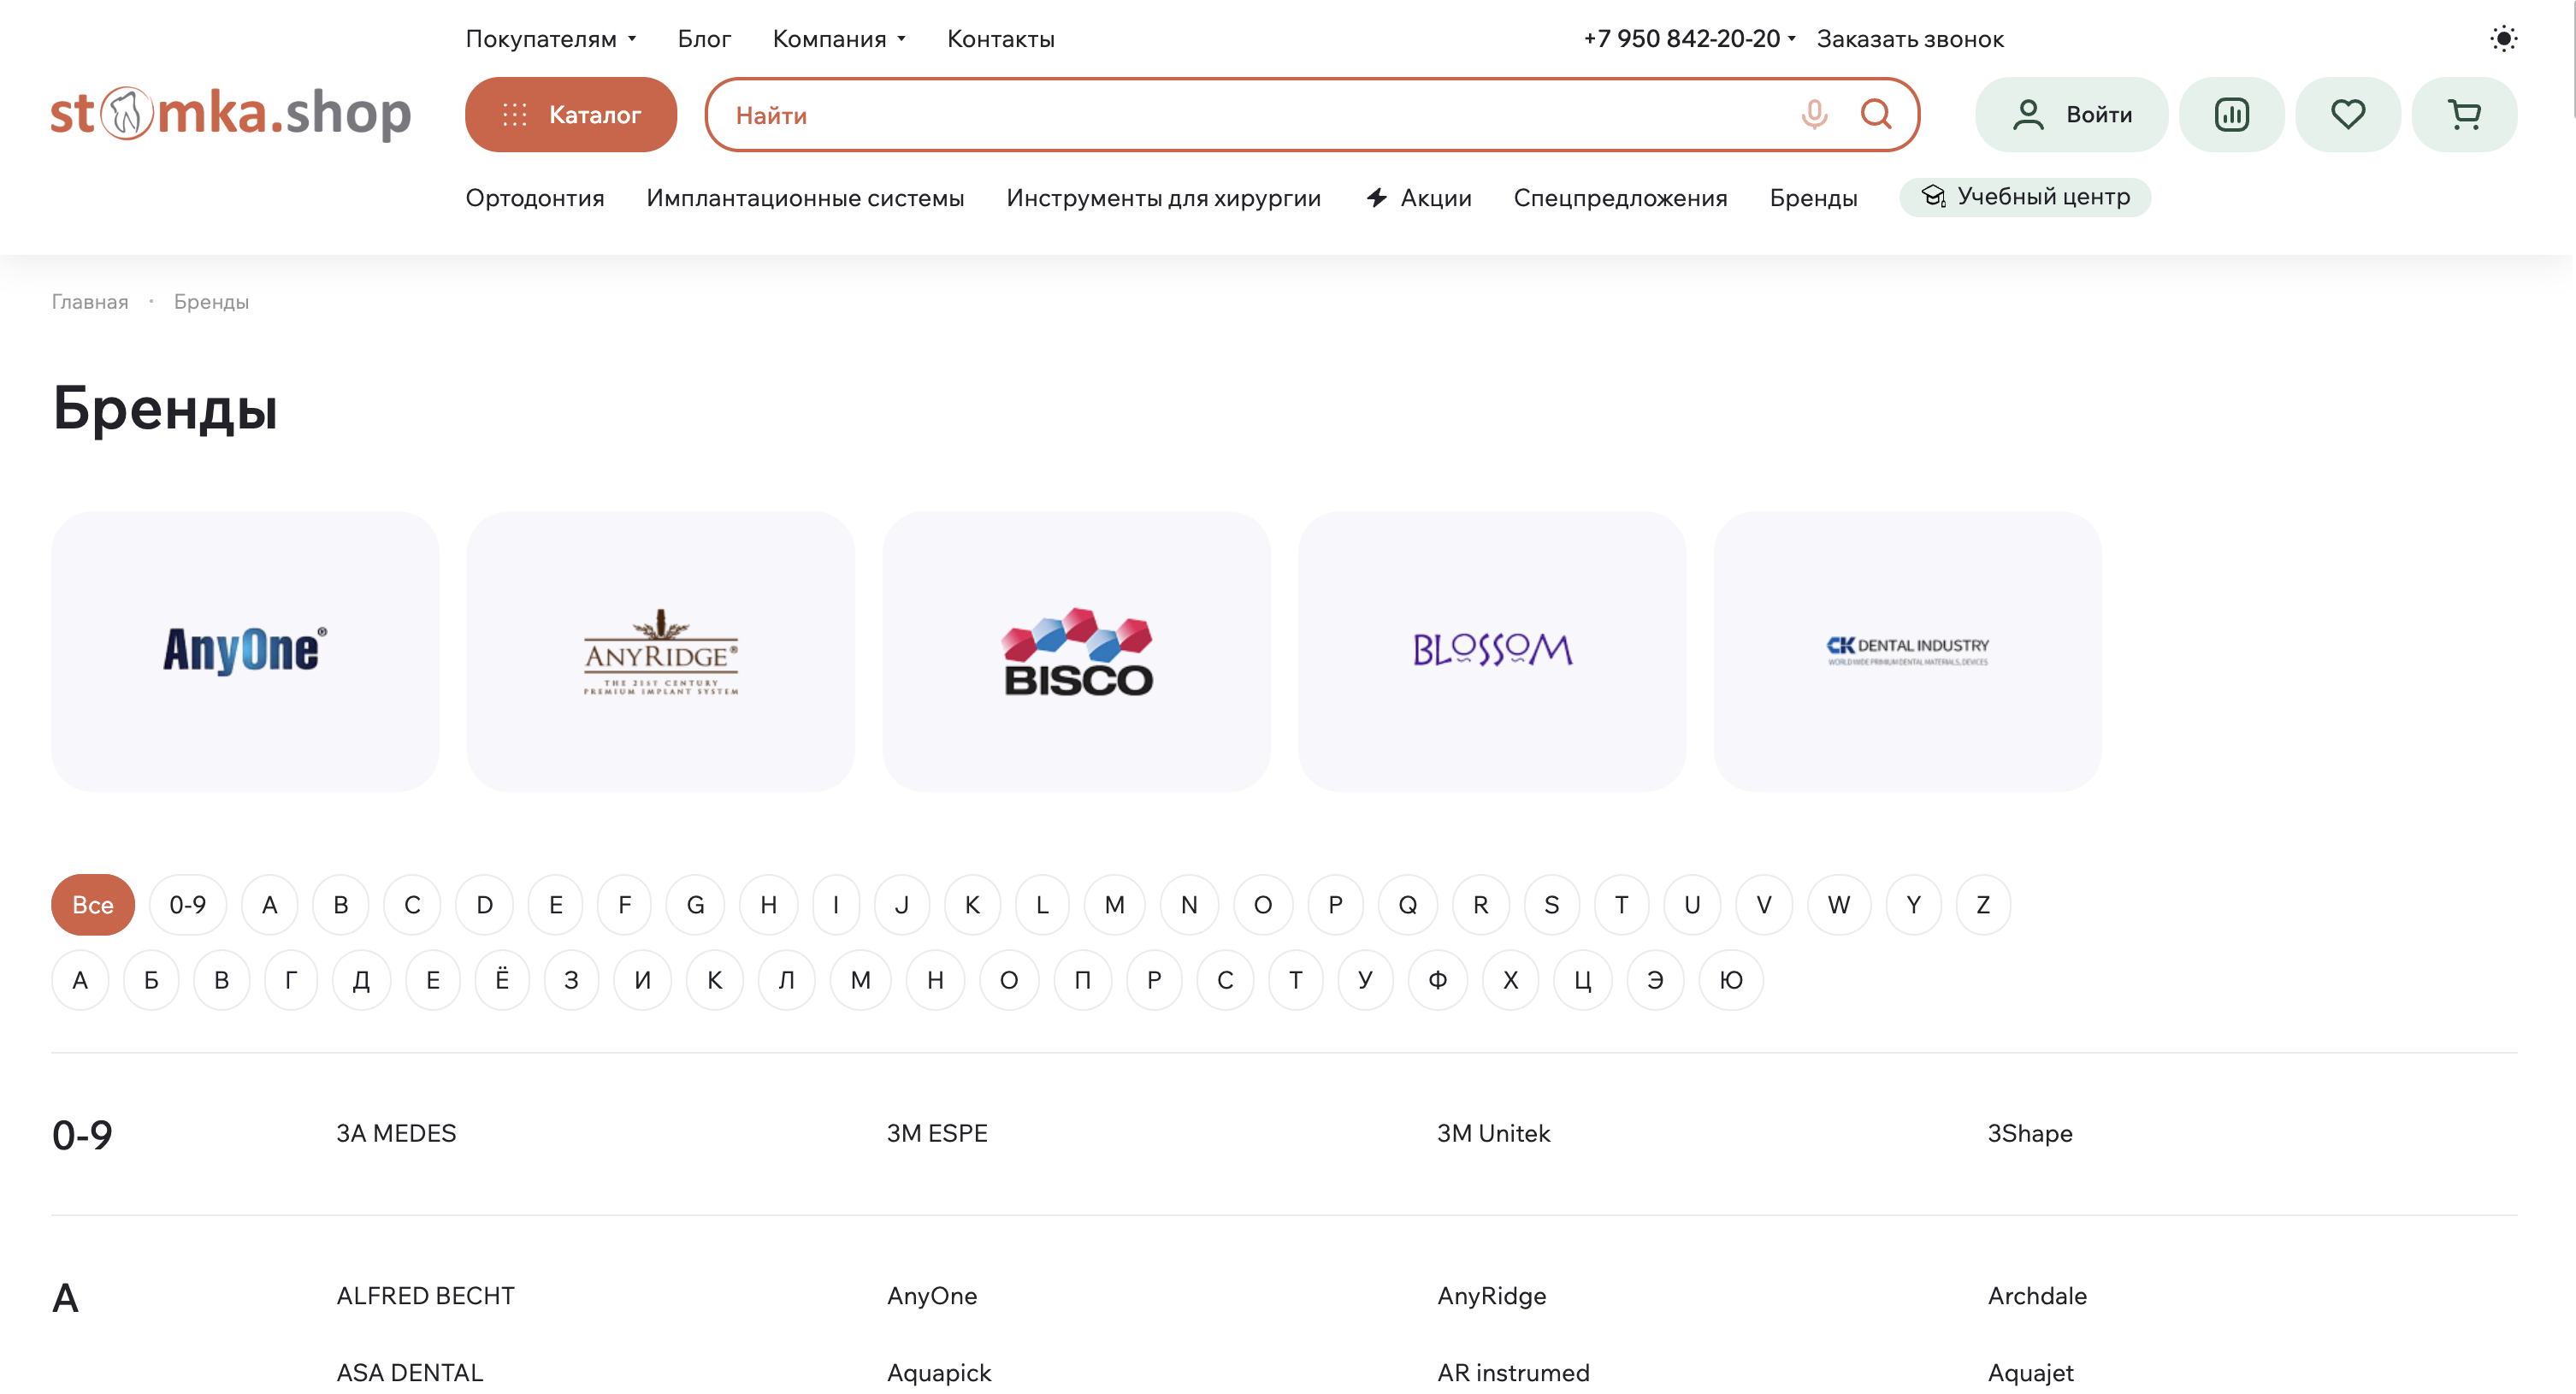
Task: Click the Войти login button
Action: click(2071, 114)
